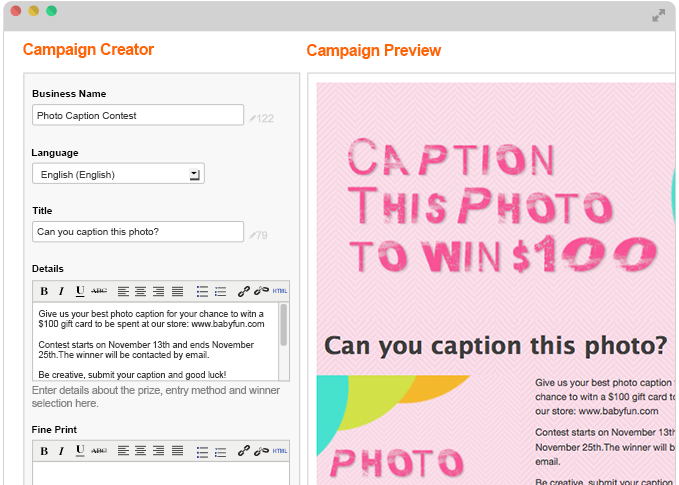Insert numbered list in Fine Print editor
Image resolution: width=679 pixels, height=485 pixels.
pyautogui.click(x=220, y=452)
